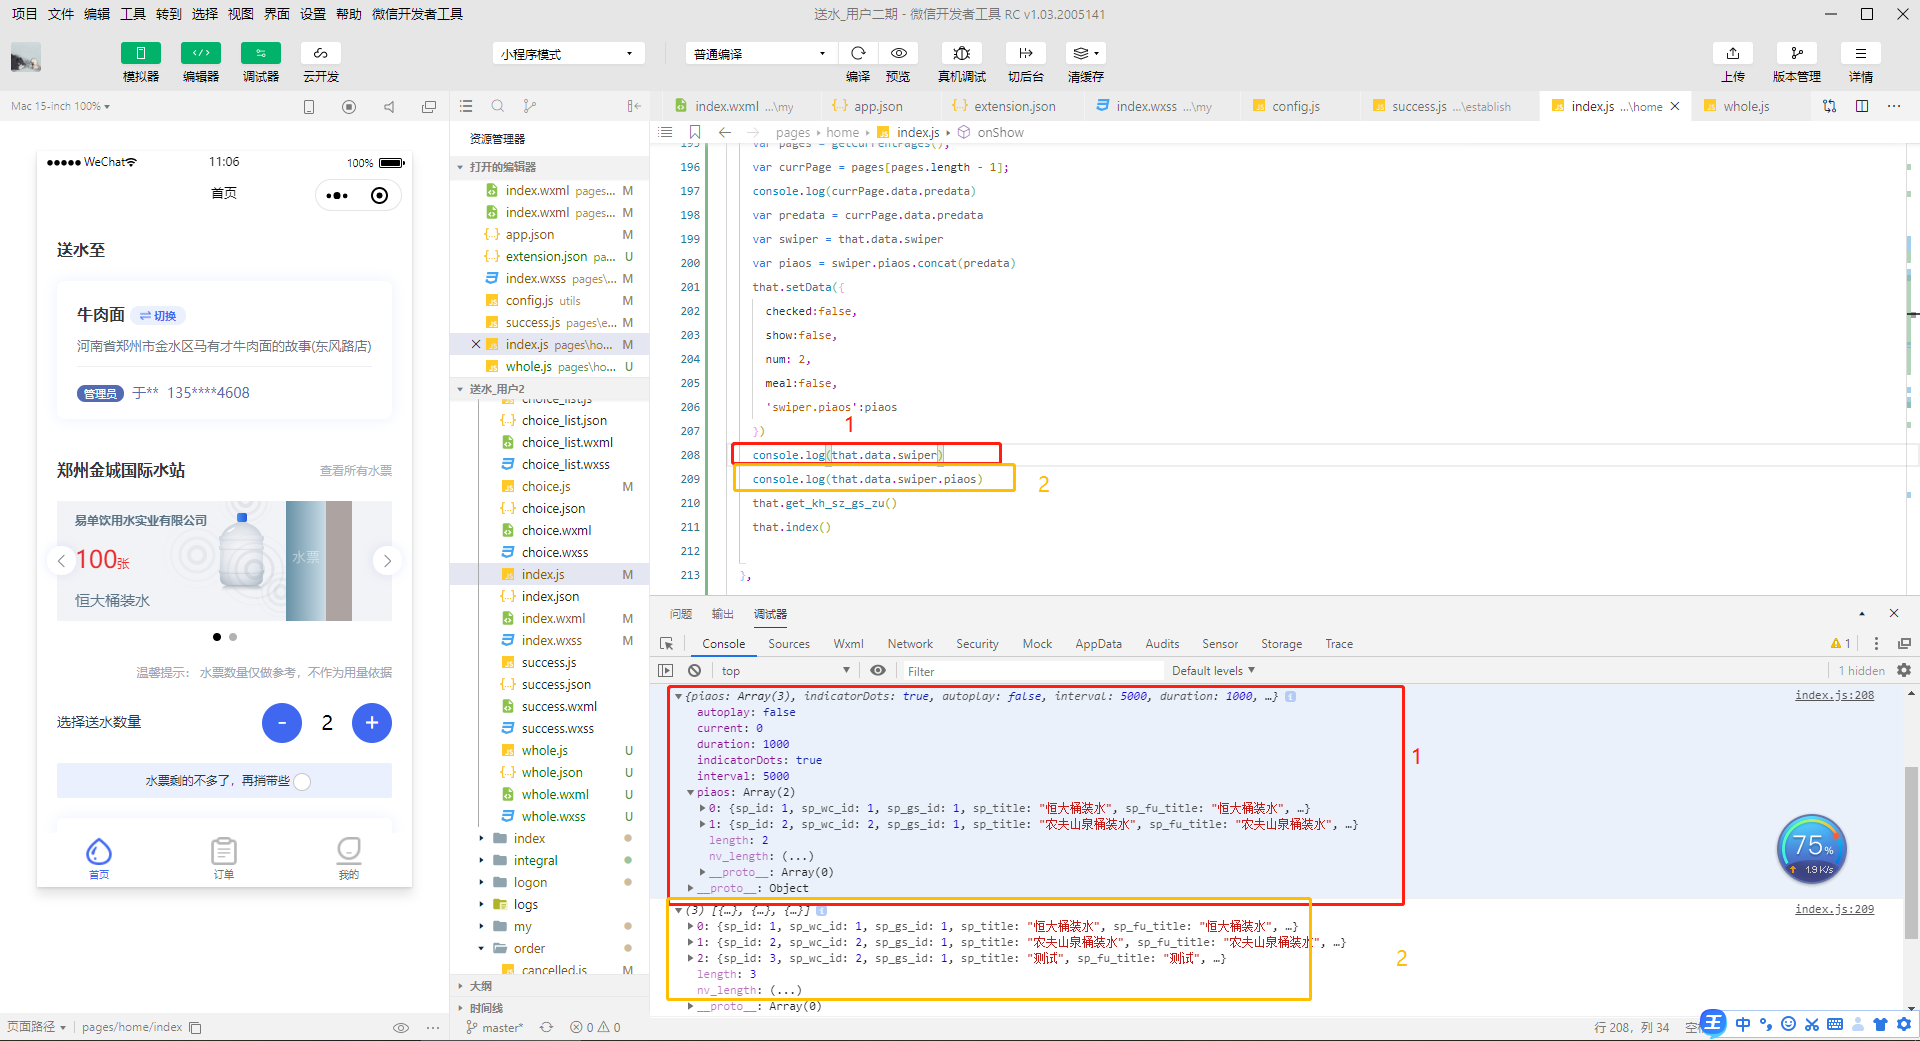
Task: Open the config.js editor tab
Action: (x=1295, y=106)
